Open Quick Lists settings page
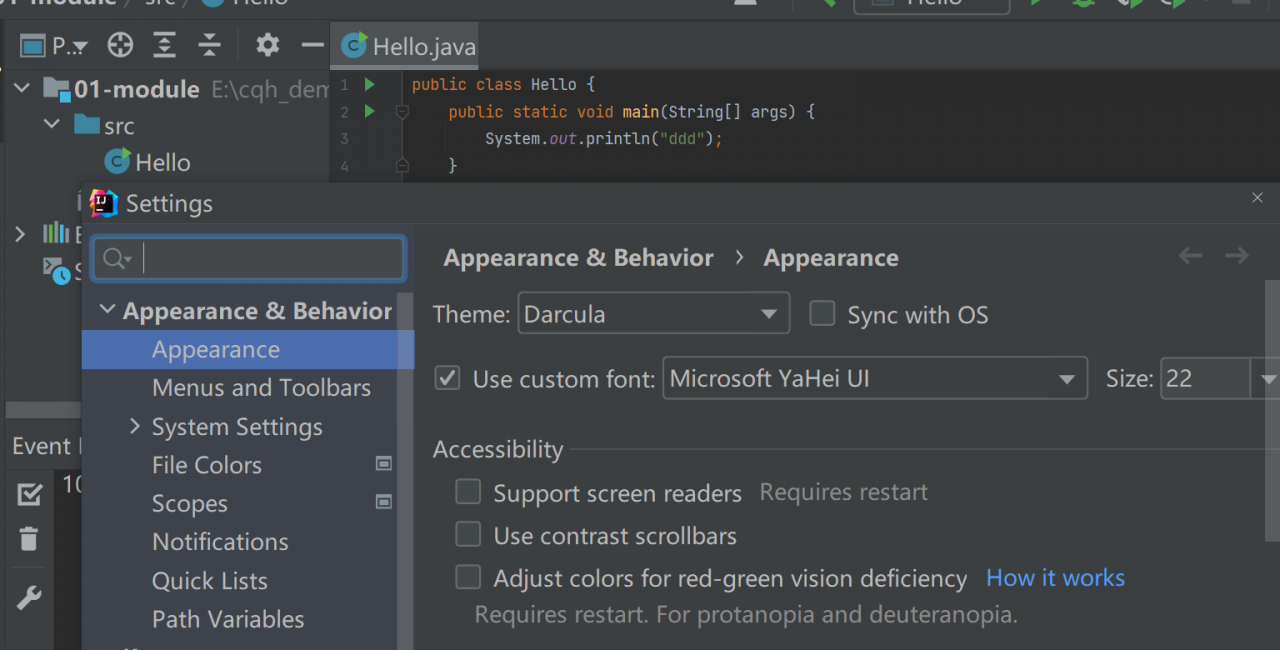This screenshot has width=1280, height=650. click(x=210, y=581)
